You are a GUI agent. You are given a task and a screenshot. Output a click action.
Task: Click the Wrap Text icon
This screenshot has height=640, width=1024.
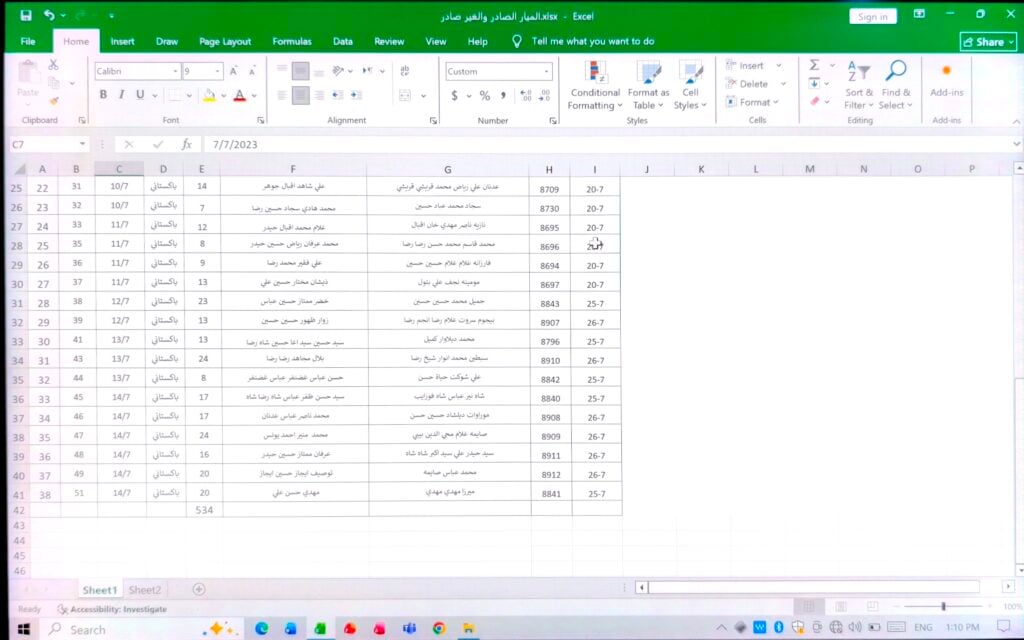point(405,71)
